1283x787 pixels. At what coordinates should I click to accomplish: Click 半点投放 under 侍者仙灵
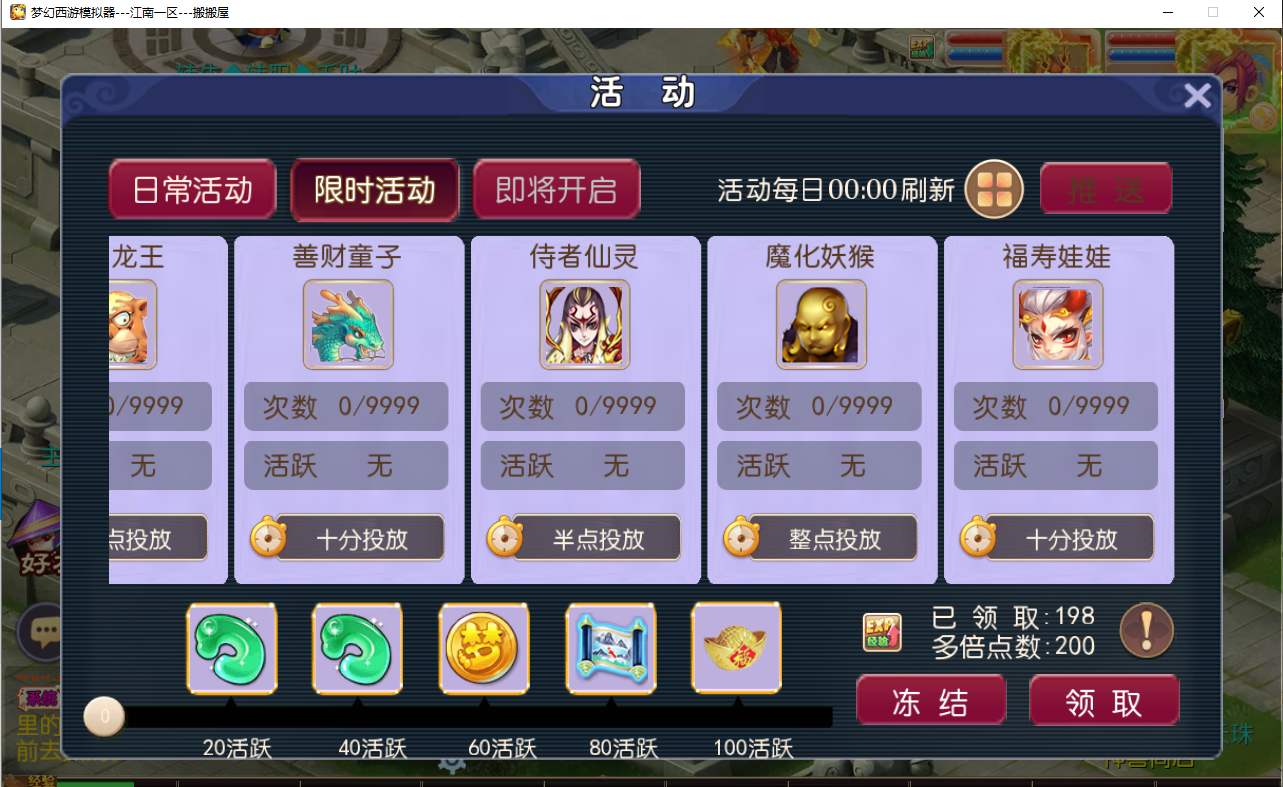coord(597,539)
